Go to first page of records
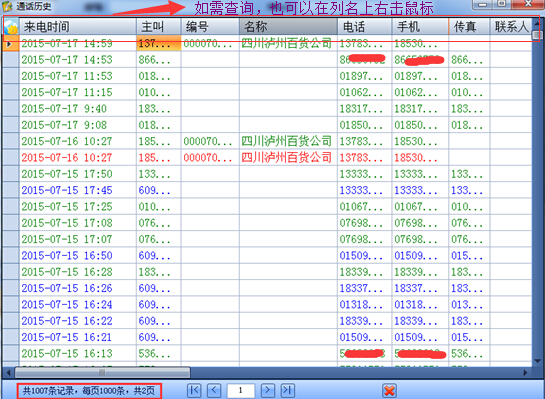Viewport: 545px width, 399px height. pos(194,390)
